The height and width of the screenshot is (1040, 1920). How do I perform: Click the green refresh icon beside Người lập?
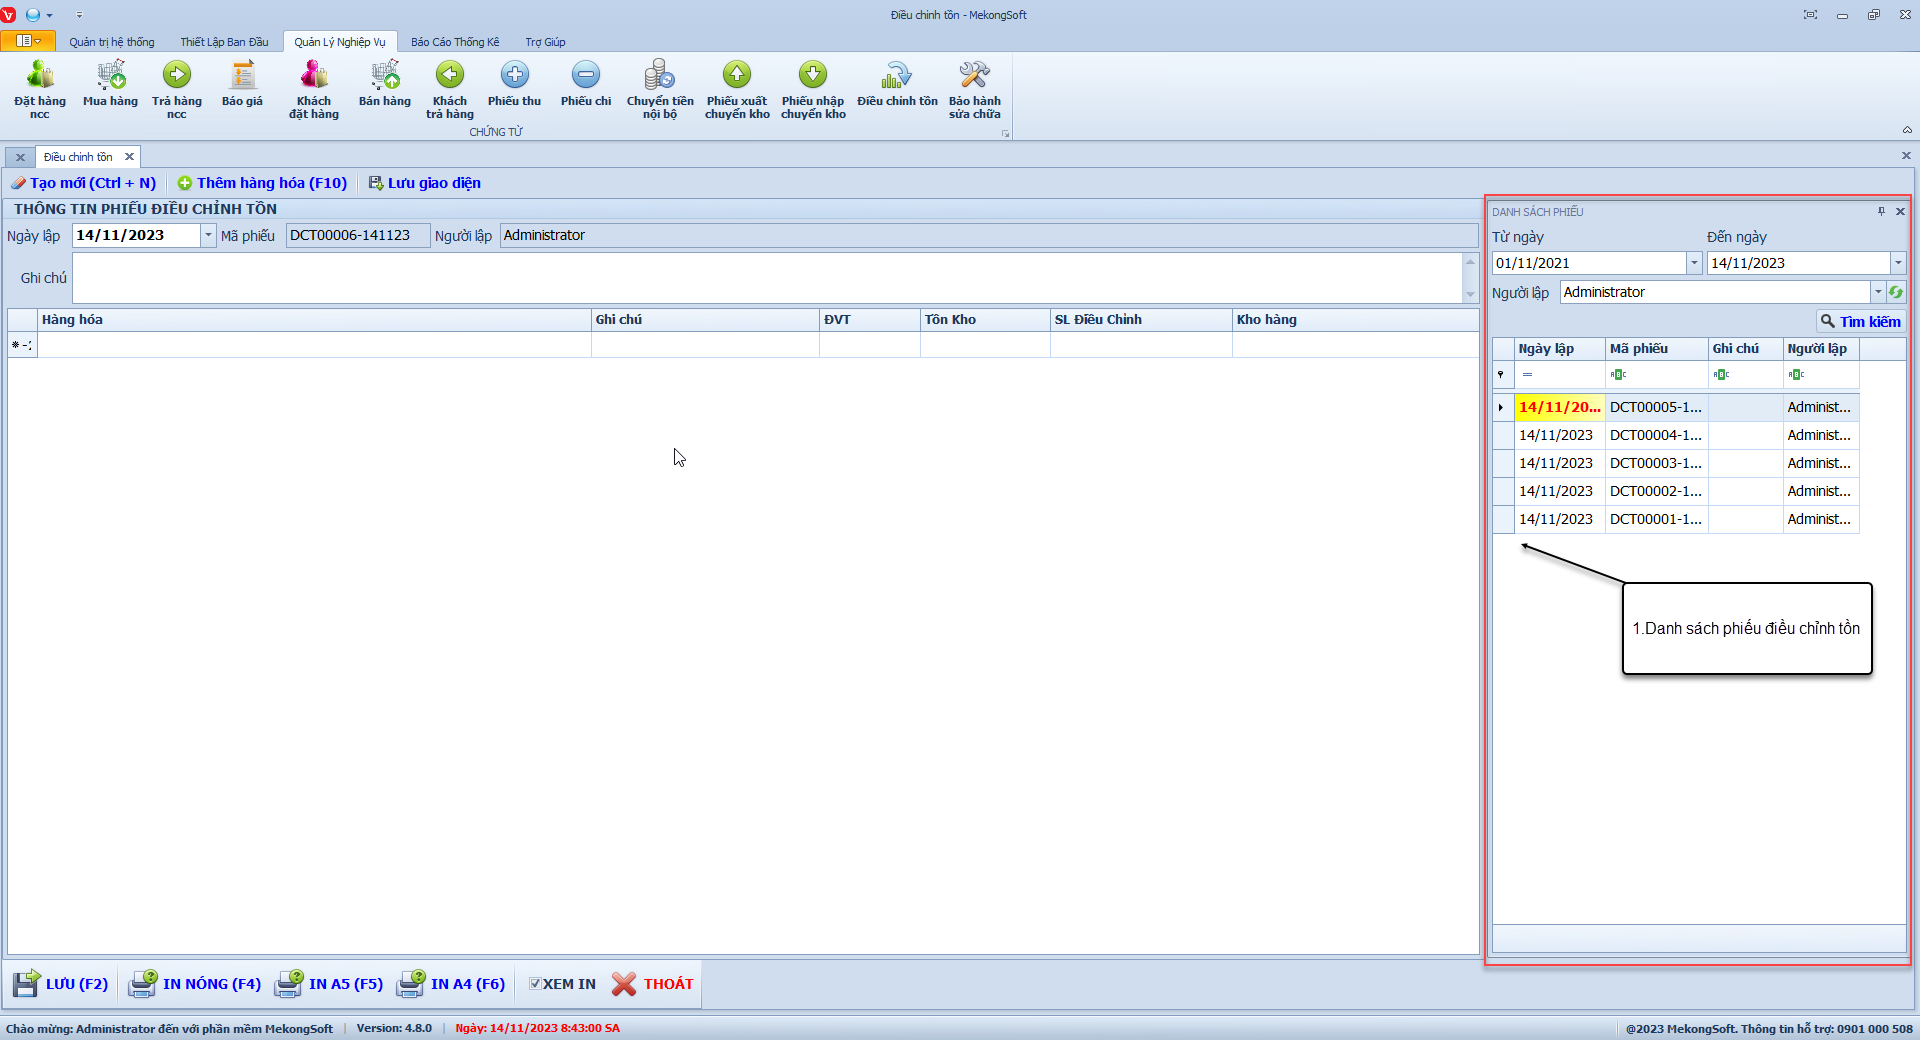point(1896,292)
